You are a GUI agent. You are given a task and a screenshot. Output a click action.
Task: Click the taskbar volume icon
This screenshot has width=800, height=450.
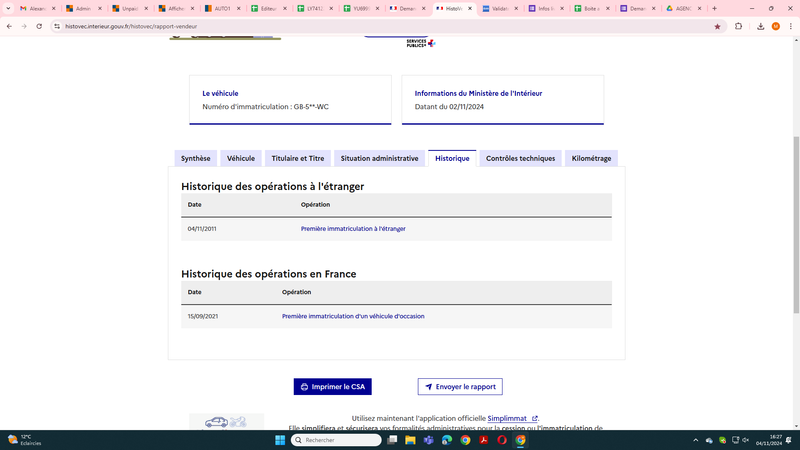[745, 440]
